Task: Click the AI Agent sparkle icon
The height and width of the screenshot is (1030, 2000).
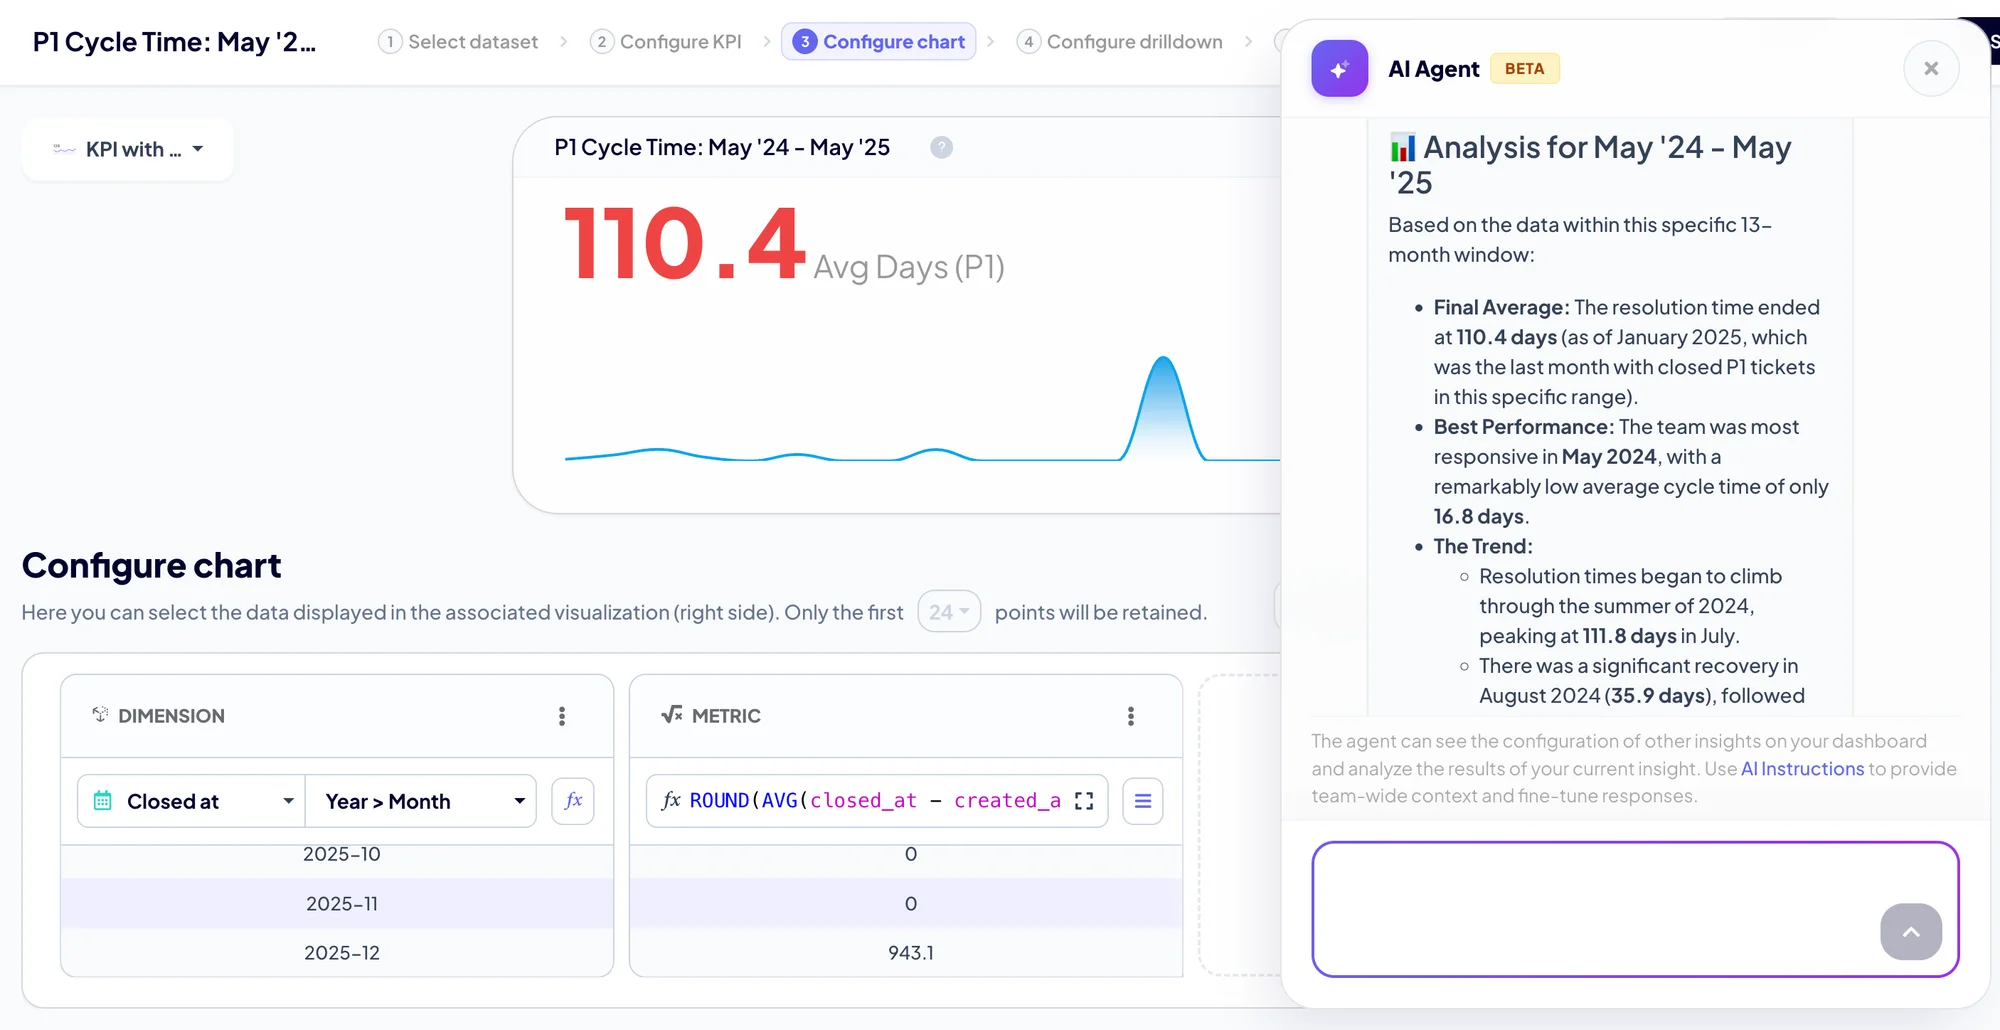Action: tap(1340, 68)
